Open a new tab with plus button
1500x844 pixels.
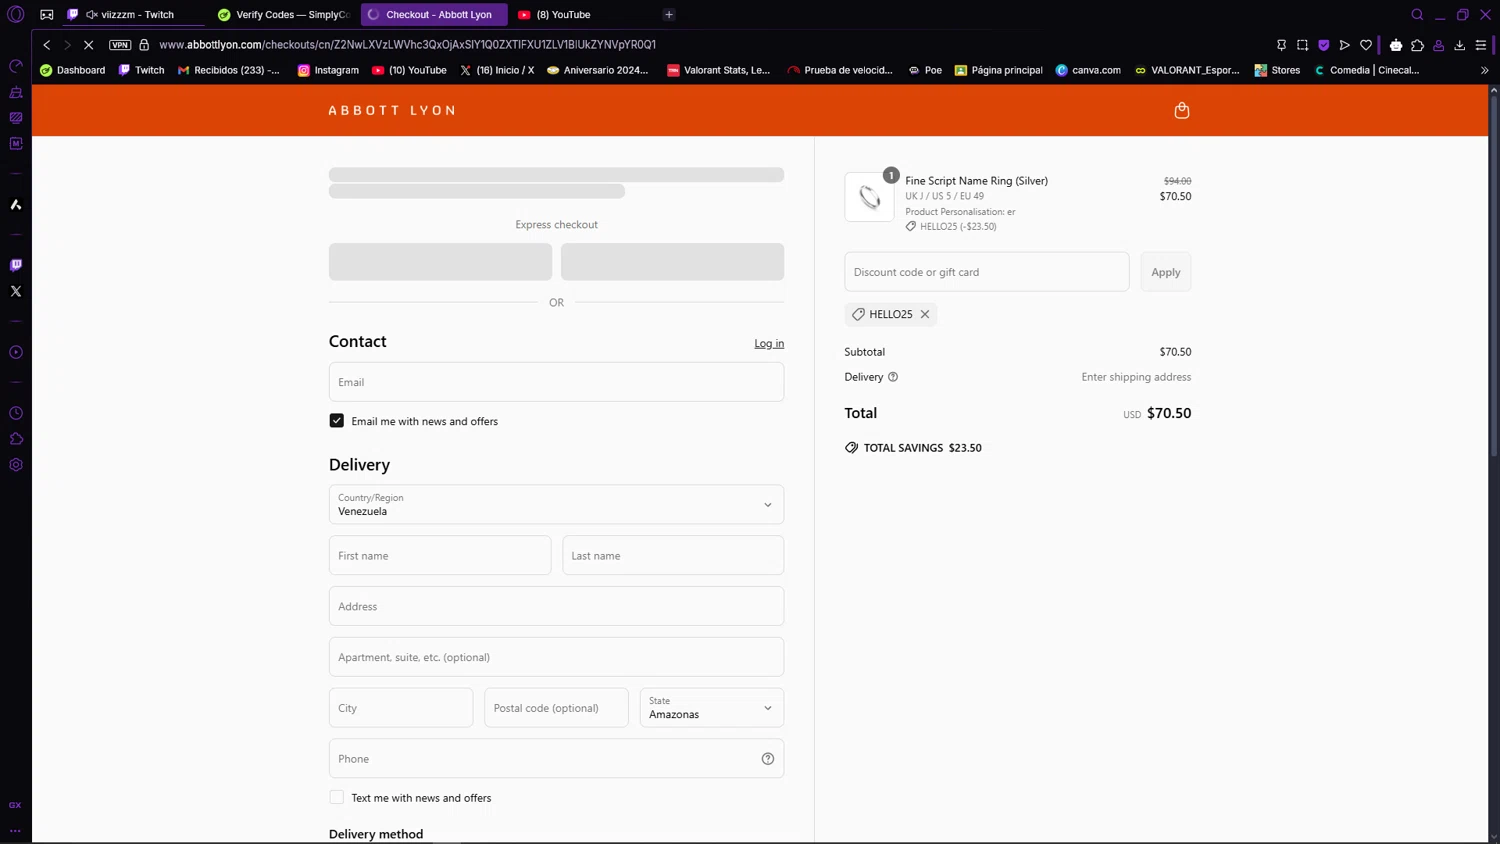[x=669, y=15]
